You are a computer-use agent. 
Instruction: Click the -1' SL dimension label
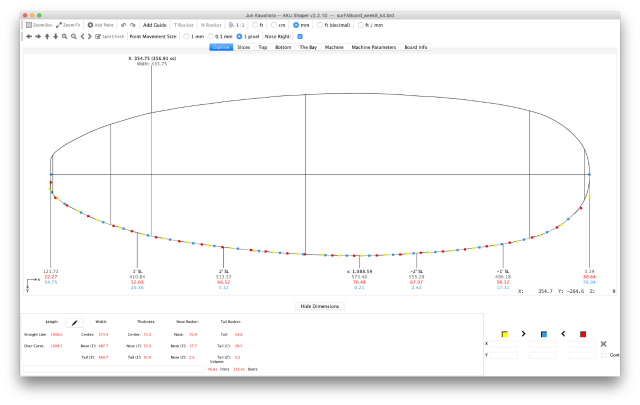[x=503, y=271]
